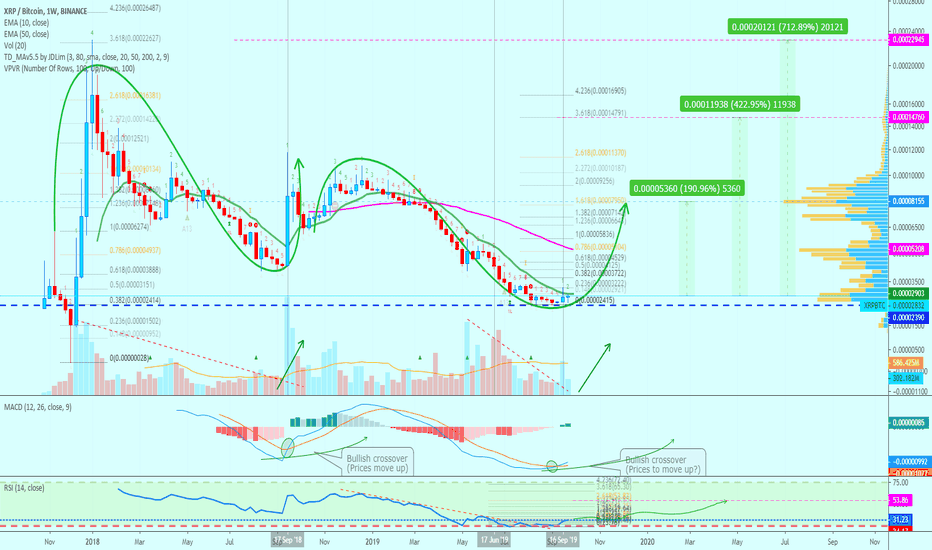This screenshot has width=932, height=550.
Task: Click the 4.236(0.00026487) Fibonacci level label
Action: [x=135, y=8]
